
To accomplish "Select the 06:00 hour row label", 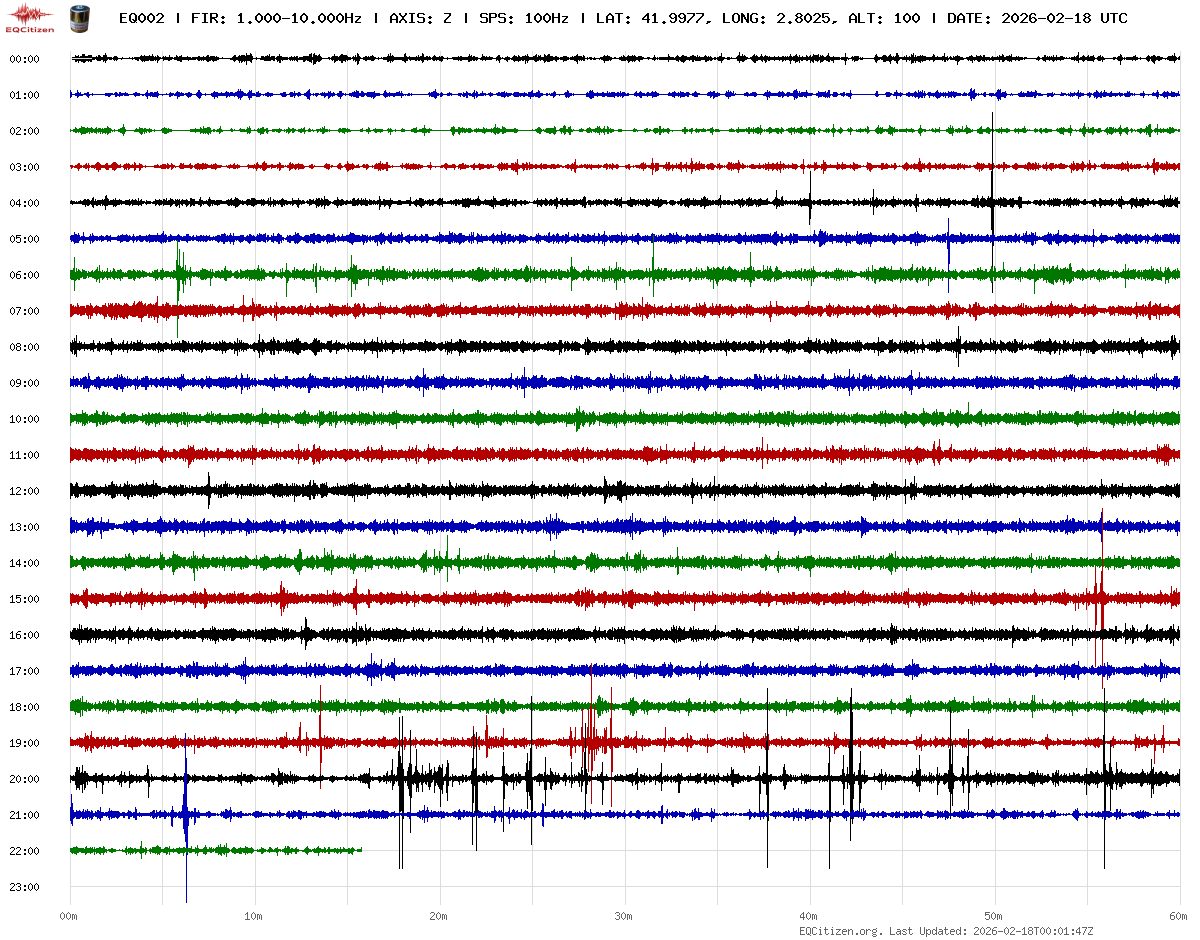I will coord(24,275).
